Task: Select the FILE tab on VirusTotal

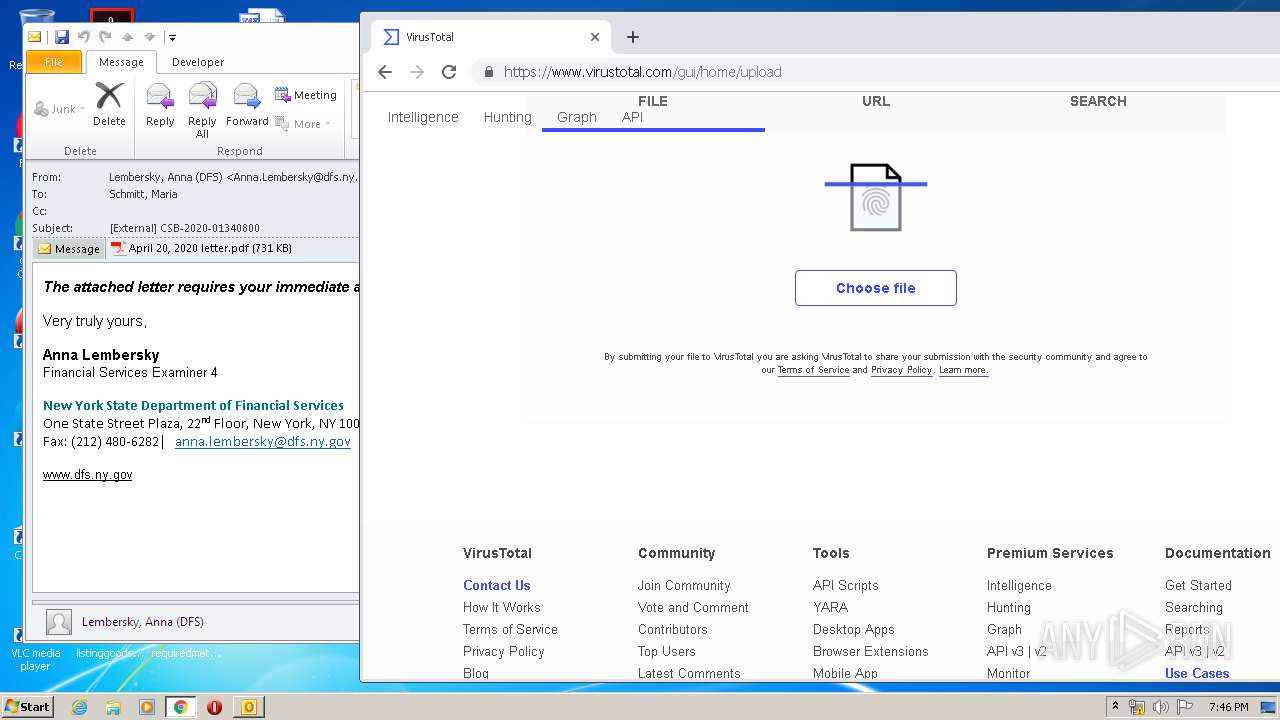Action: point(653,101)
